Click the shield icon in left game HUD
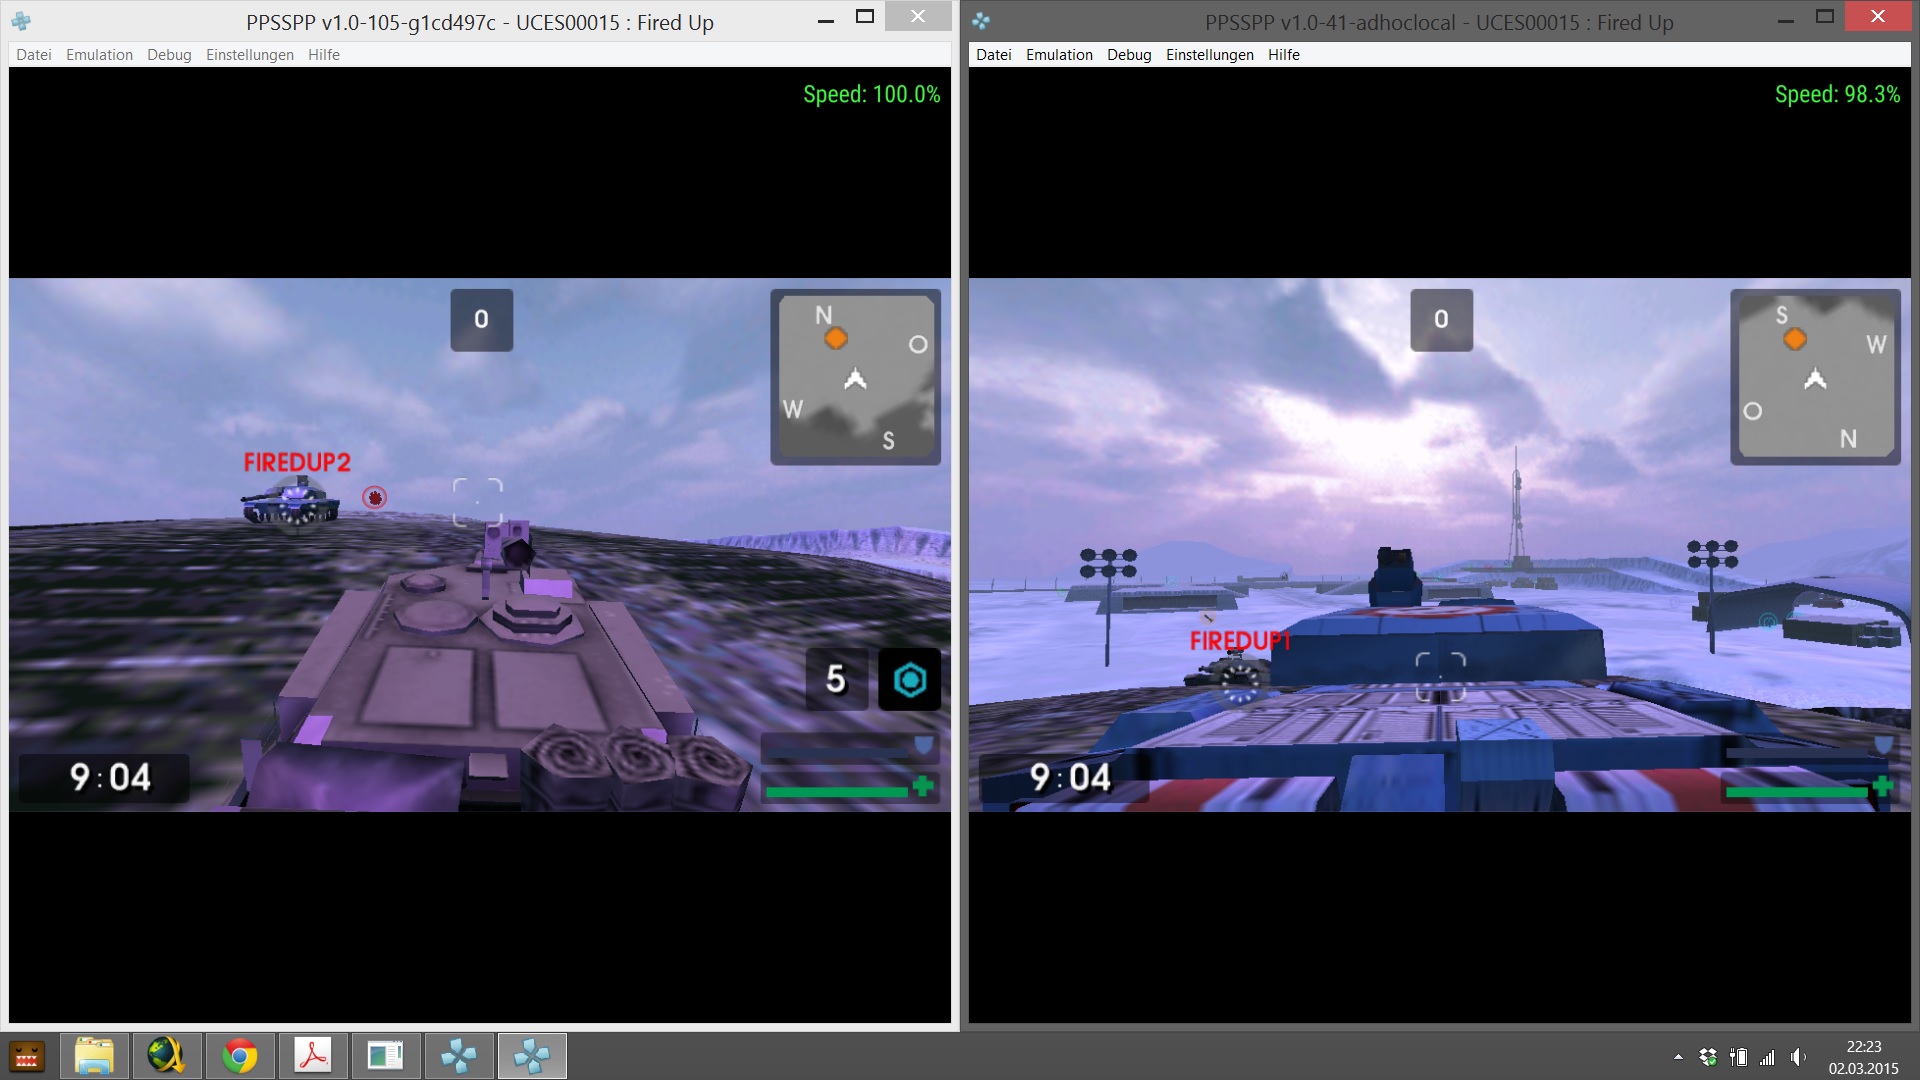Viewport: 1920px width, 1080px height. coord(924,745)
